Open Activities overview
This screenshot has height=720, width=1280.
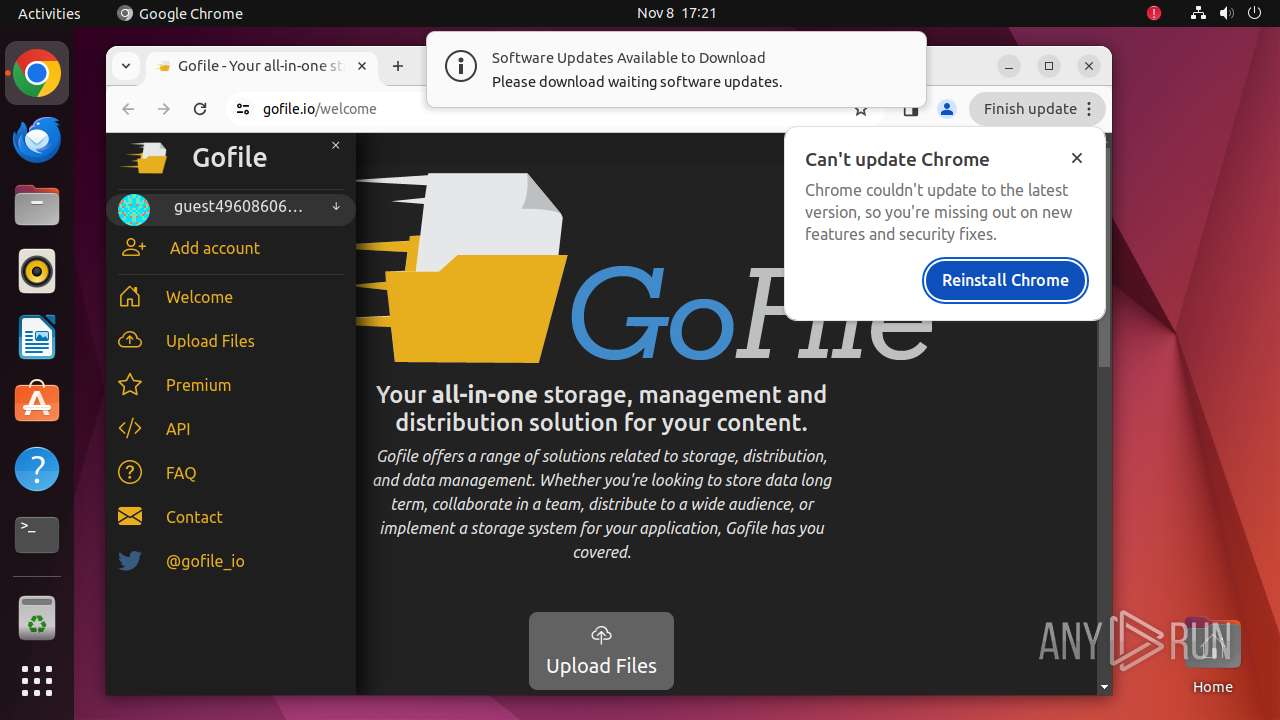[x=49, y=13]
